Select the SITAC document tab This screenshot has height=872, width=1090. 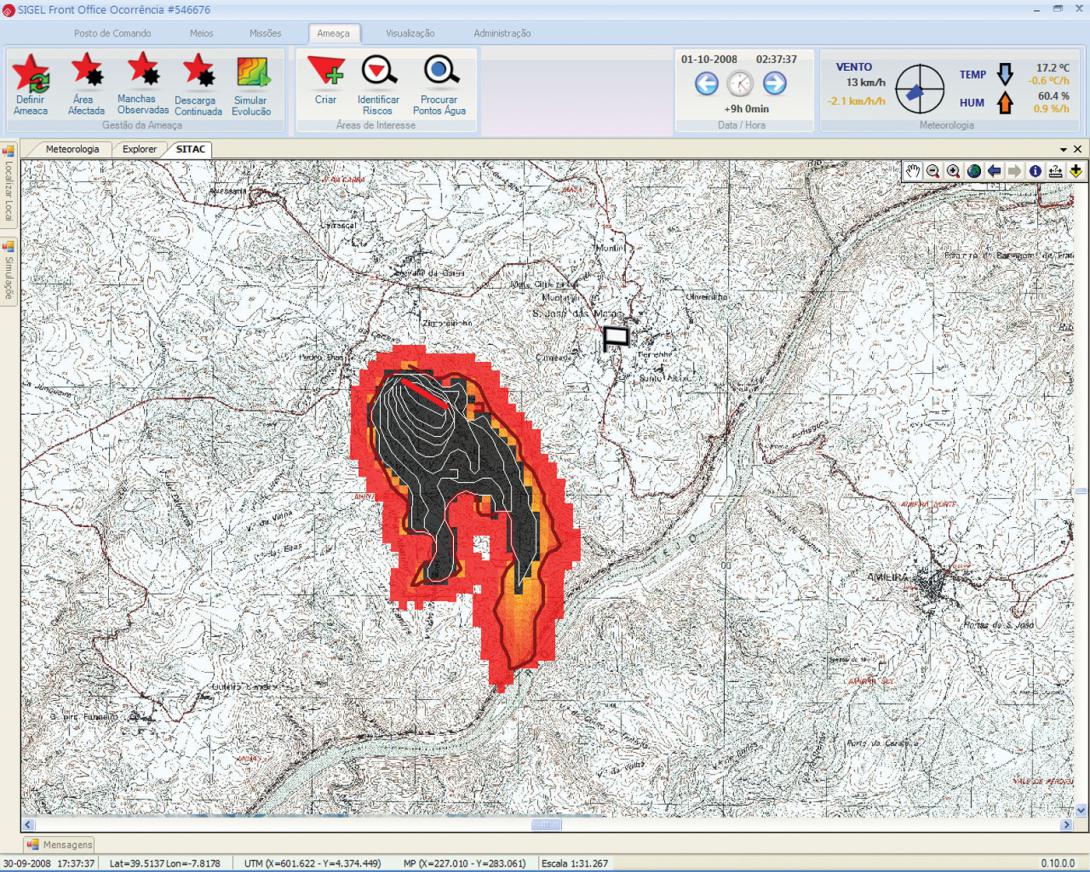coord(190,149)
